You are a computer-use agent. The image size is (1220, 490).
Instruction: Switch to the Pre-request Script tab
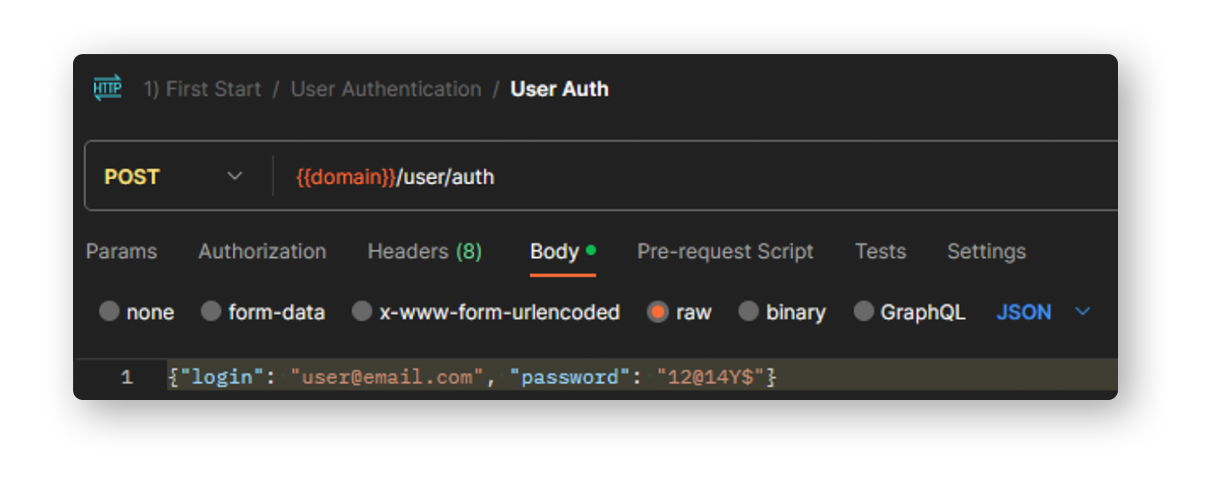725,251
